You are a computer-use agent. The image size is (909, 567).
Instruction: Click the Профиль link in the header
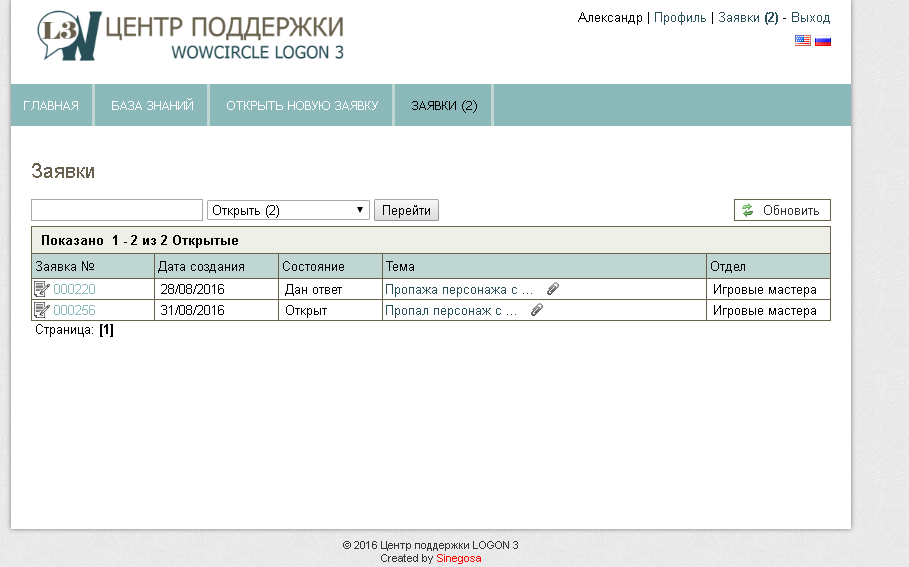680,18
